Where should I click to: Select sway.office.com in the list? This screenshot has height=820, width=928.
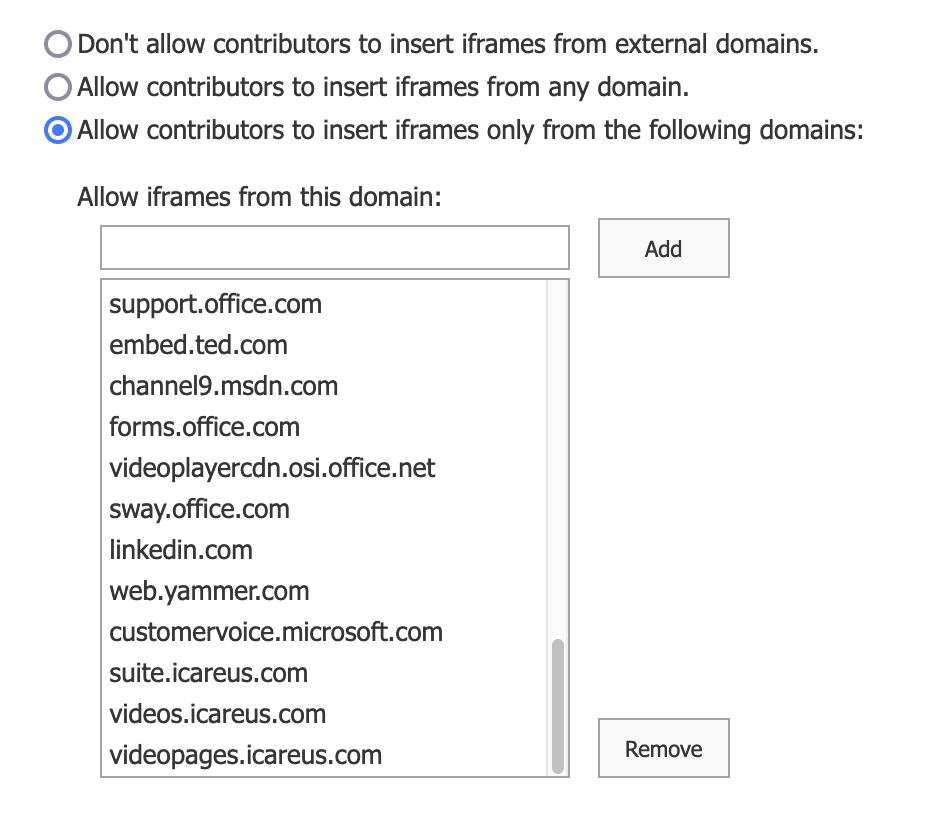pyautogui.click(x=199, y=509)
